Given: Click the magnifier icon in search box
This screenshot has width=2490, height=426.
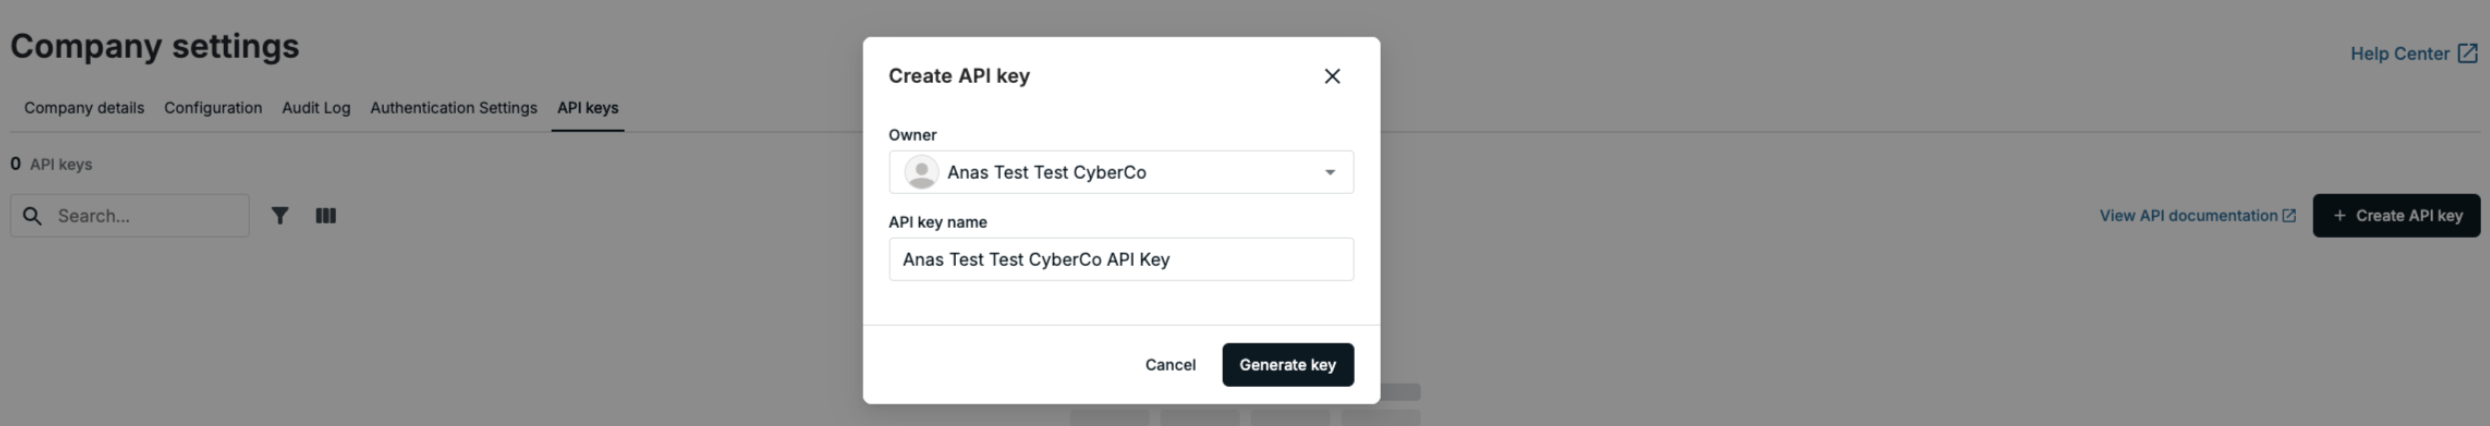Looking at the screenshot, I should pos(32,216).
